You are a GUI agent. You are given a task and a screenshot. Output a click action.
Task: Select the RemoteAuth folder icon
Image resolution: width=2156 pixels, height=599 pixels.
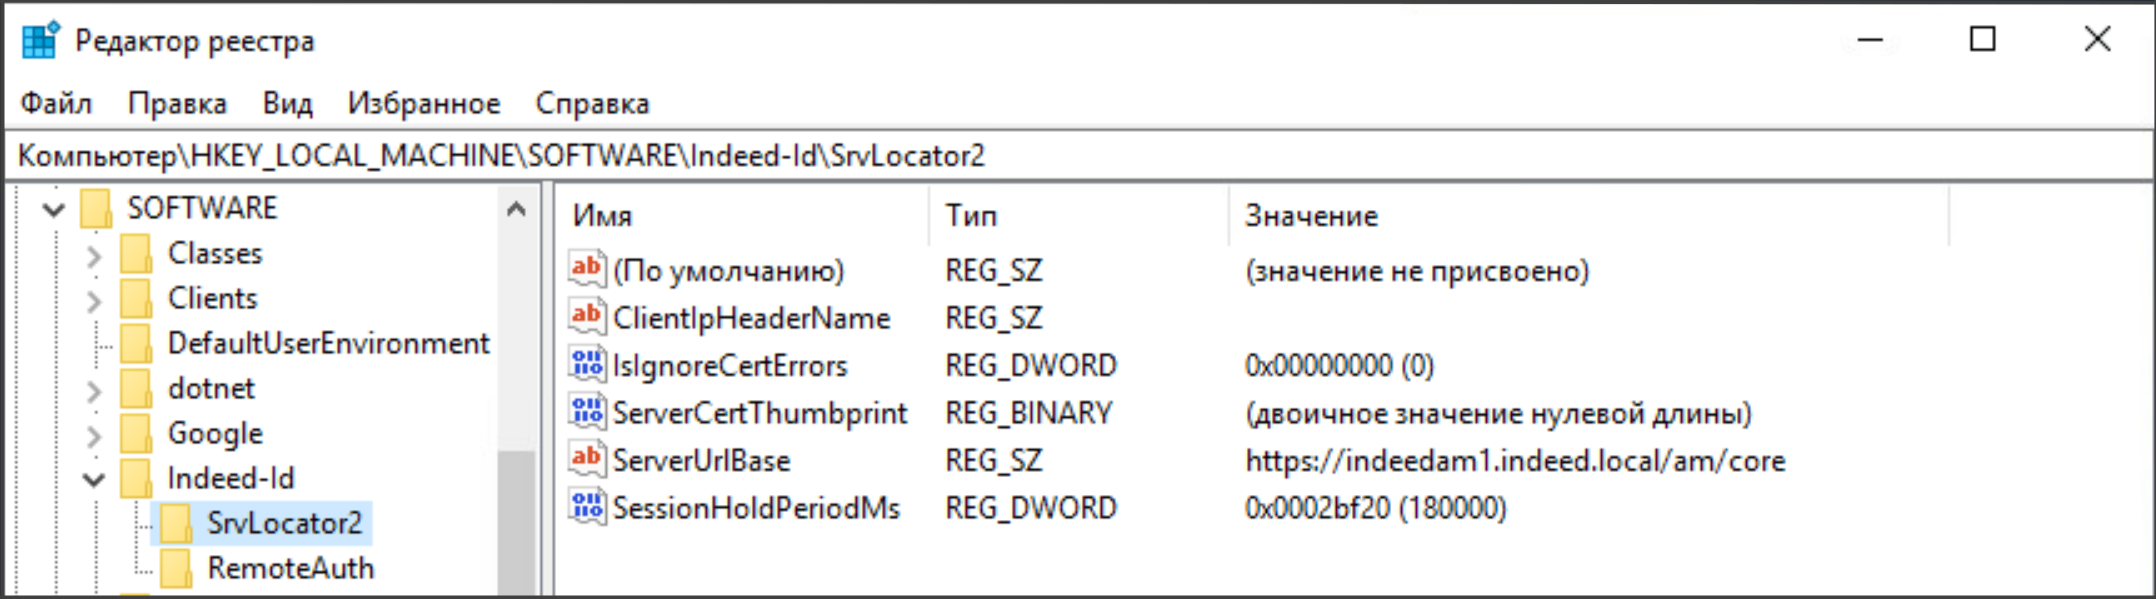[176, 568]
